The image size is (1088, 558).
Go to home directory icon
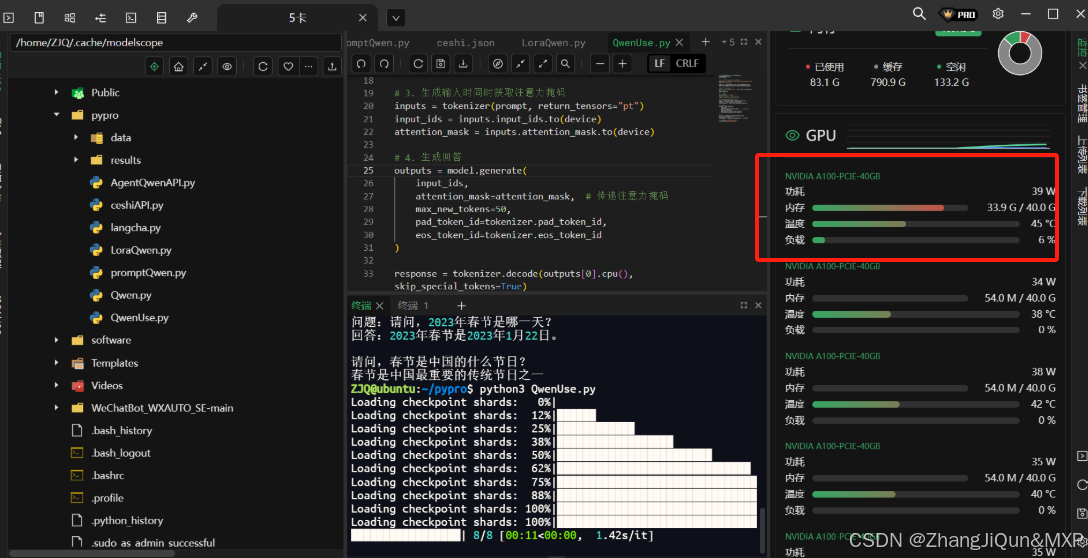point(178,67)
